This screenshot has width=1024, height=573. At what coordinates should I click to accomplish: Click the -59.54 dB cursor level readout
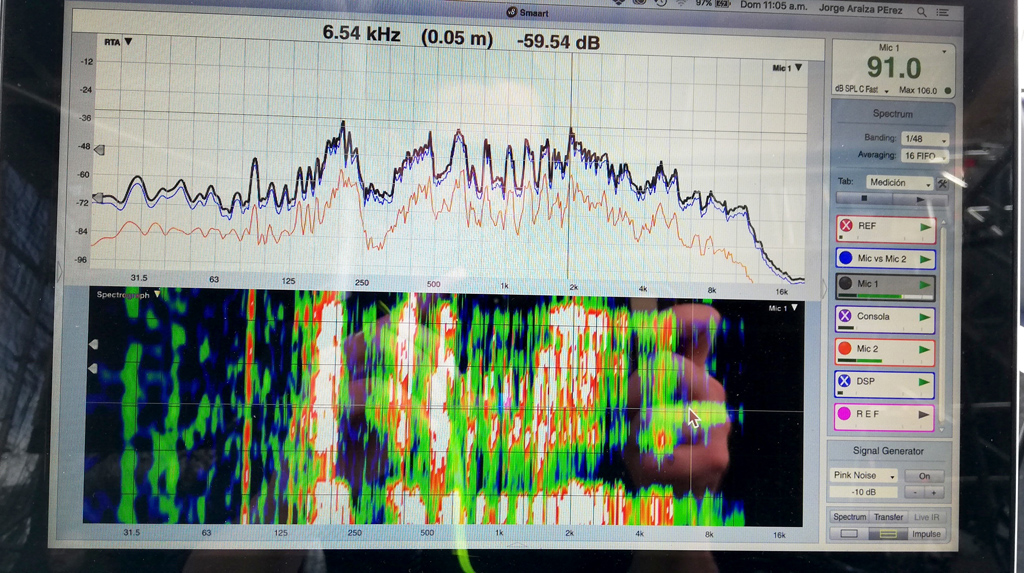[x=558, y=42]
